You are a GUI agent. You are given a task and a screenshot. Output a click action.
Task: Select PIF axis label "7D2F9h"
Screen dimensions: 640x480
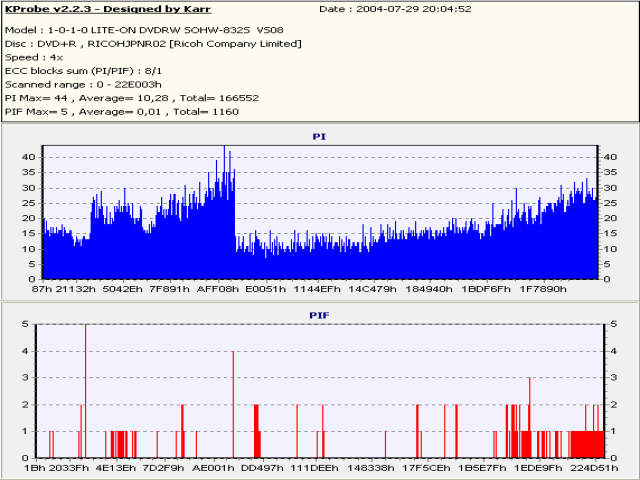coord(163,468)
